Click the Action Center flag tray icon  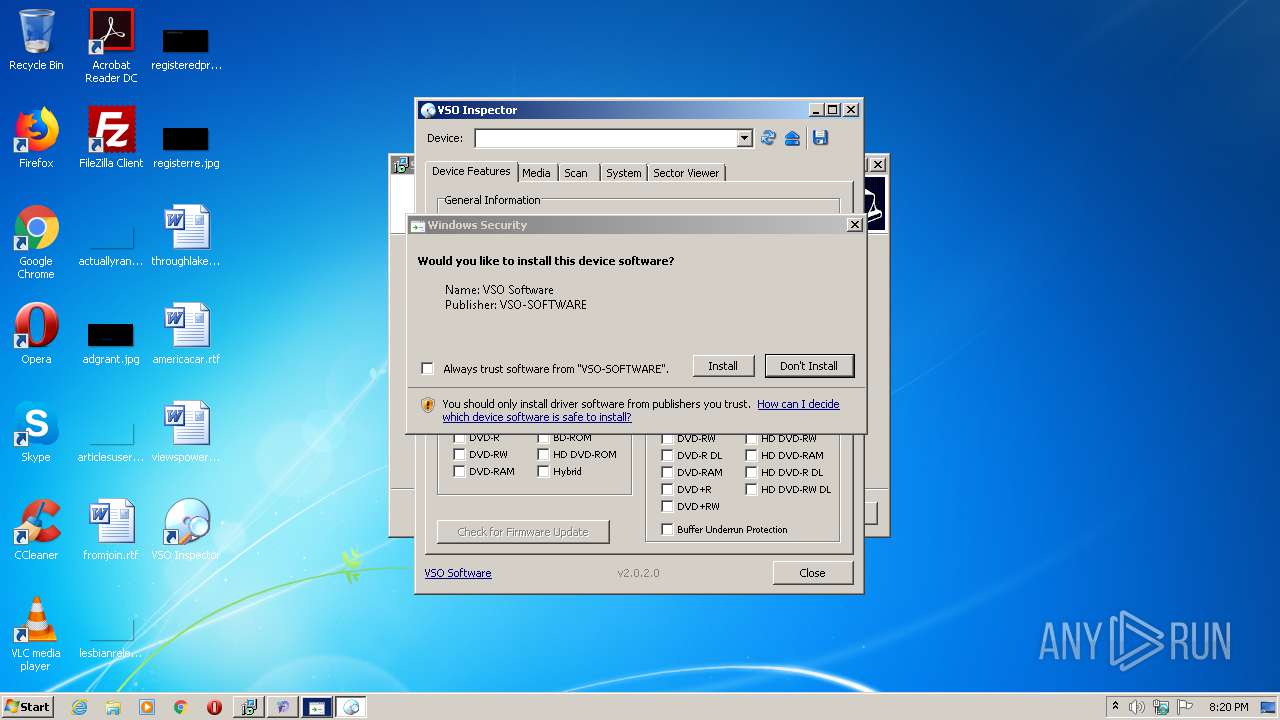(x=1185, y=707)
